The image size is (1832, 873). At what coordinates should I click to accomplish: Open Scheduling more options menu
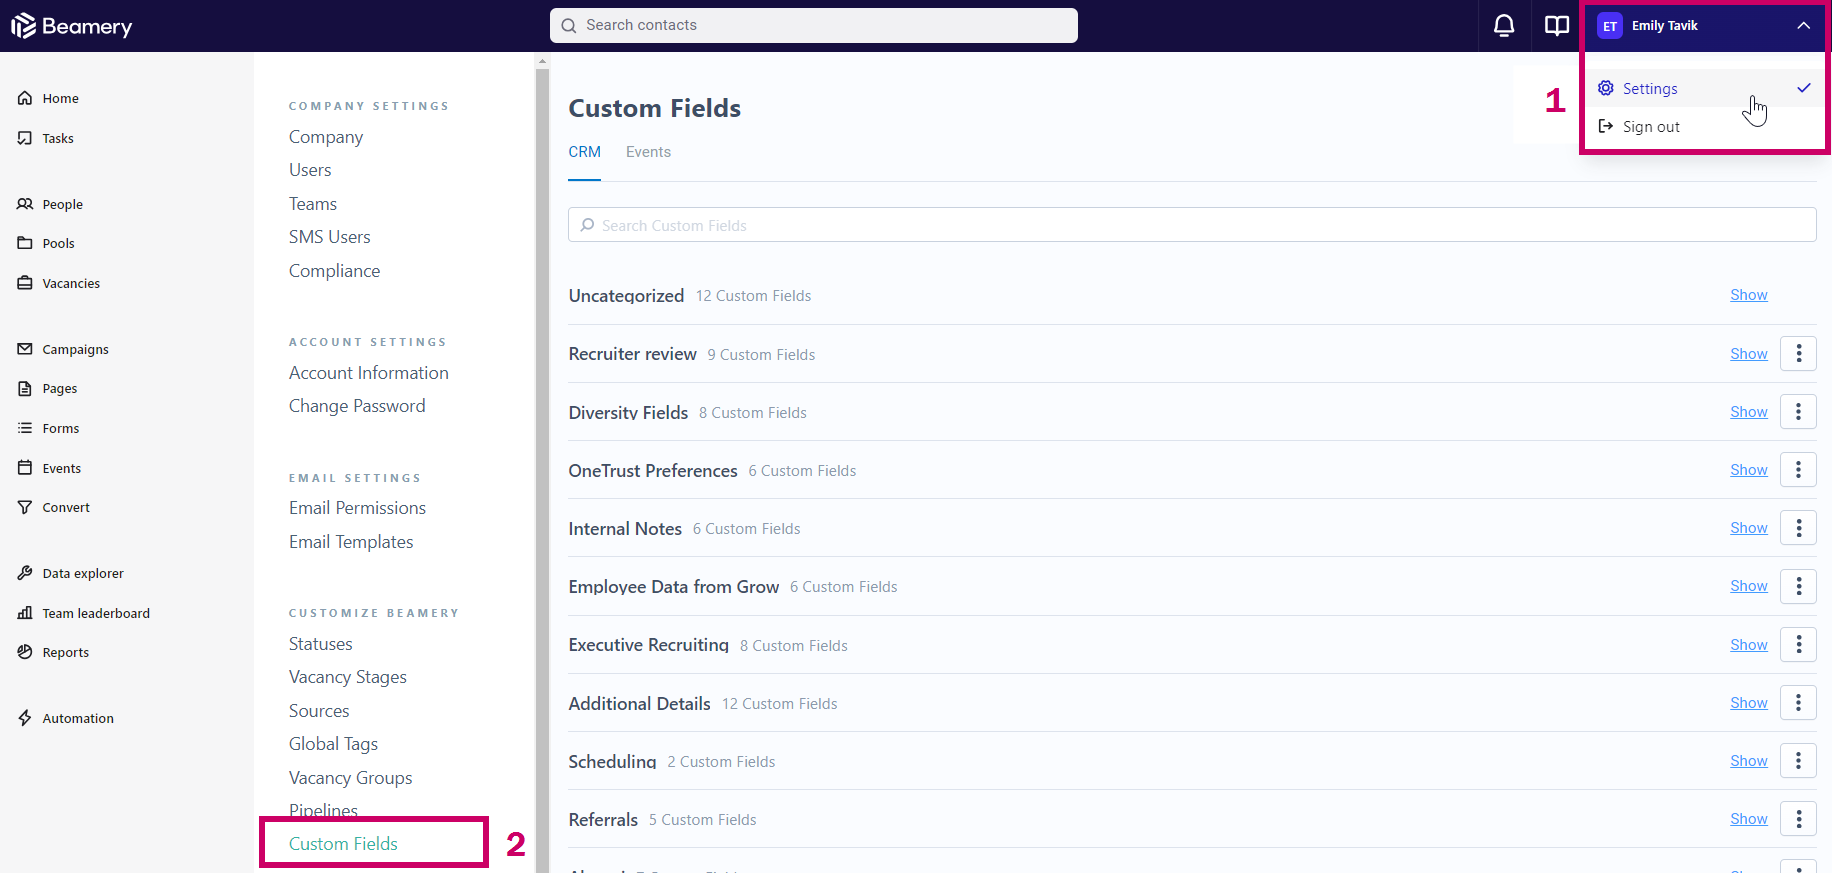tap(1798, 760)
